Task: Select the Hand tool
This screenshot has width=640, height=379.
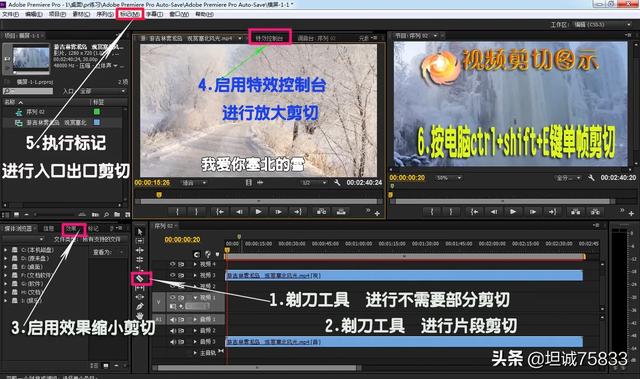Action: coord(140,315)
